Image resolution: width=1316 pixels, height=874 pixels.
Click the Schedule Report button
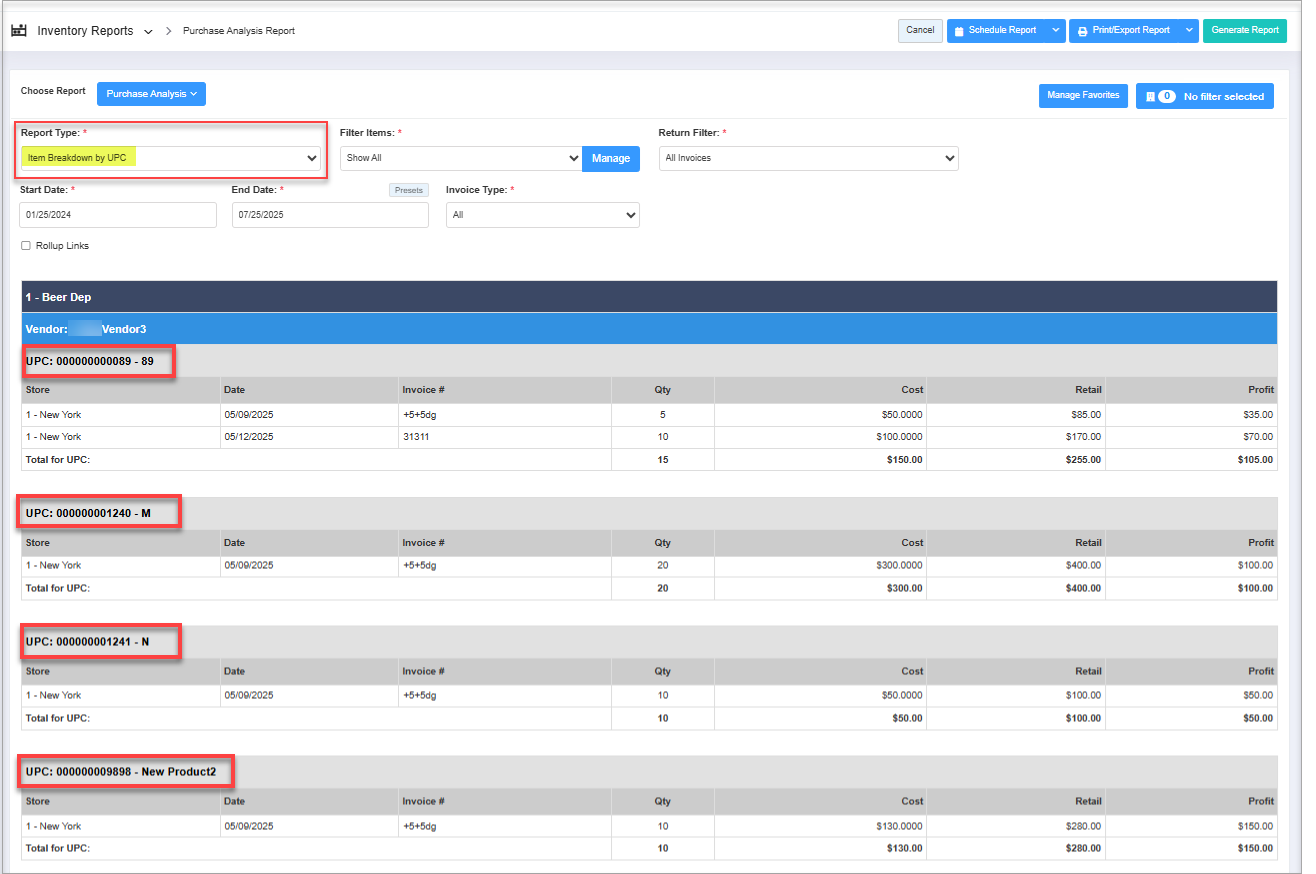coord(996,31)
